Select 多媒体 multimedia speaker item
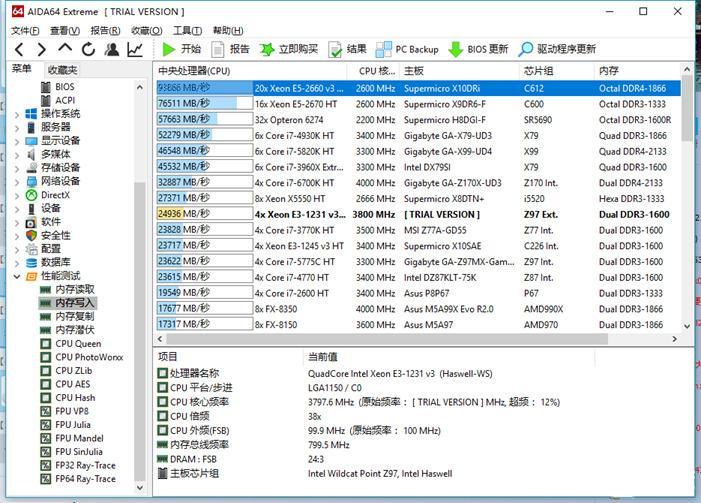The width and height of the screenshot is (701, 503). pyautogui.click(x=48, y=154)
